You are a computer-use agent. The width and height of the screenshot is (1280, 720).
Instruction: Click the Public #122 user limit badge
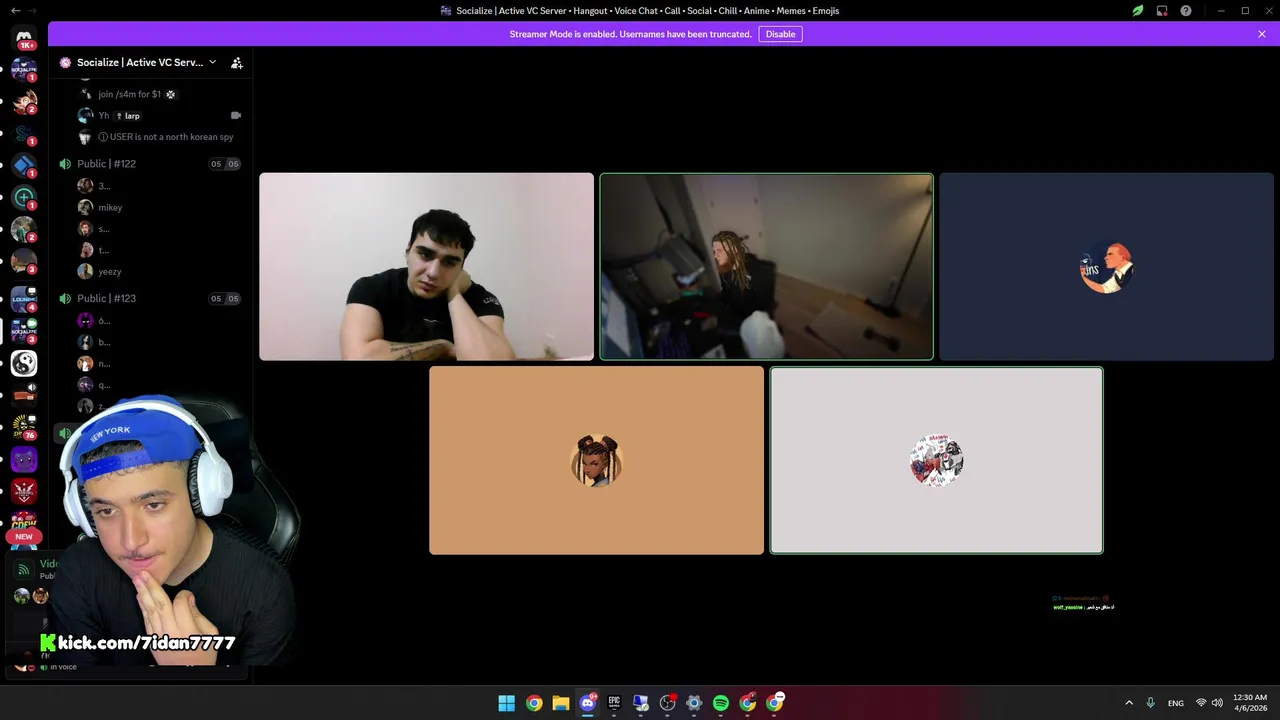pyautogui.click(x=225, y=164)
